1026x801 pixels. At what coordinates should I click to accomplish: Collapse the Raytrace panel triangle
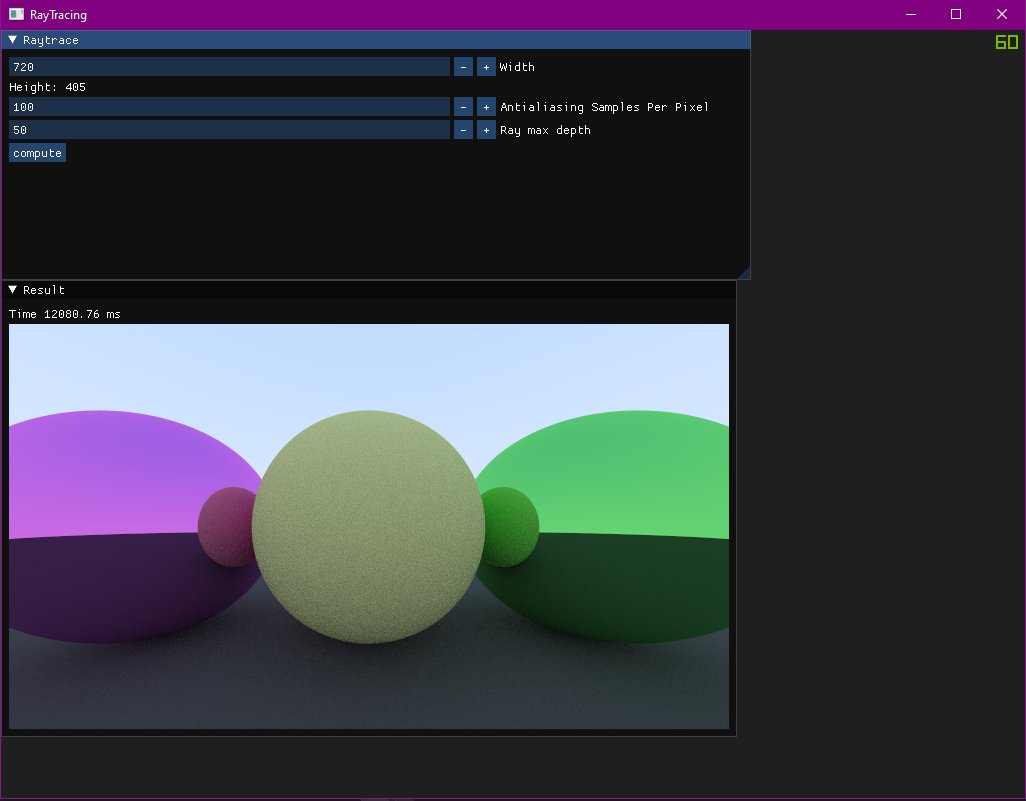pyautogui.click(x=12, y=40)
